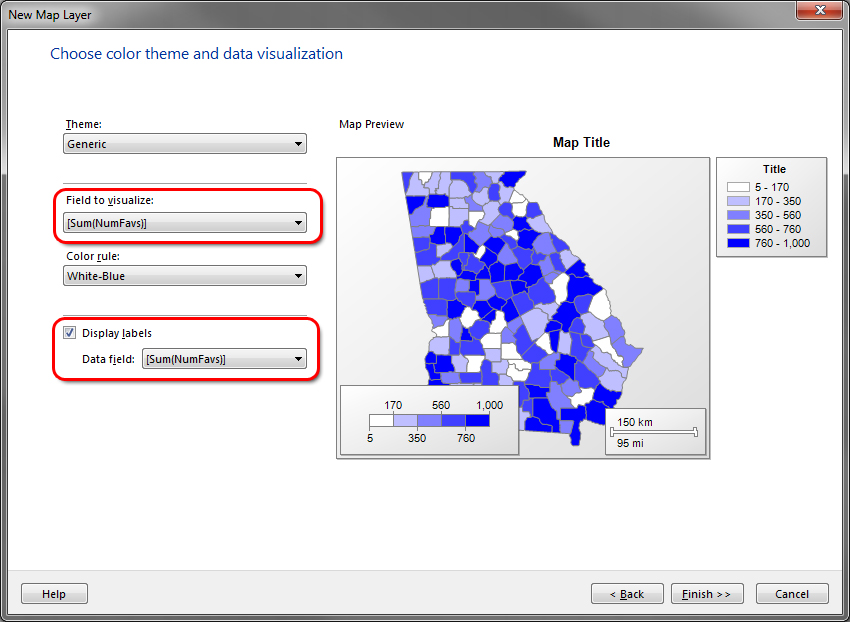Uncheck the Display labels checkbox
The height and width of the screenshot is (622, 850).
coord(70,333)
